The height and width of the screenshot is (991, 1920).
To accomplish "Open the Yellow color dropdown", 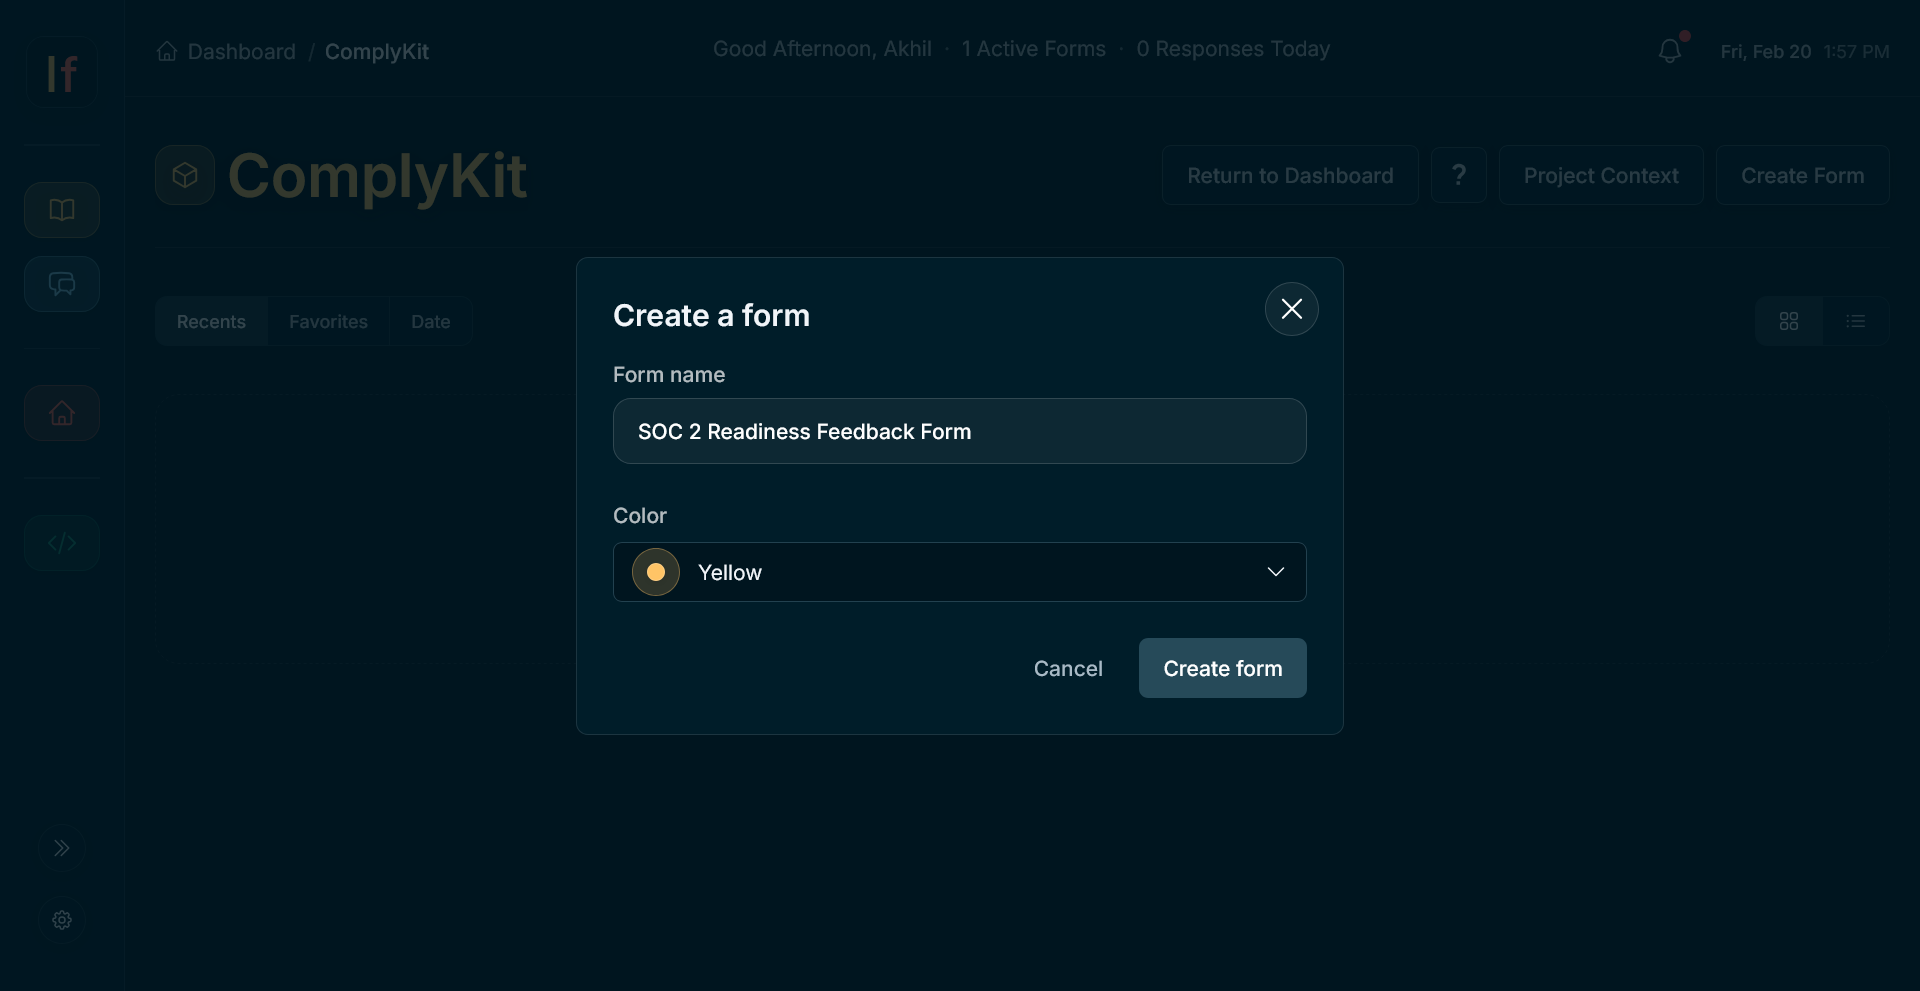I will [959, 572].
